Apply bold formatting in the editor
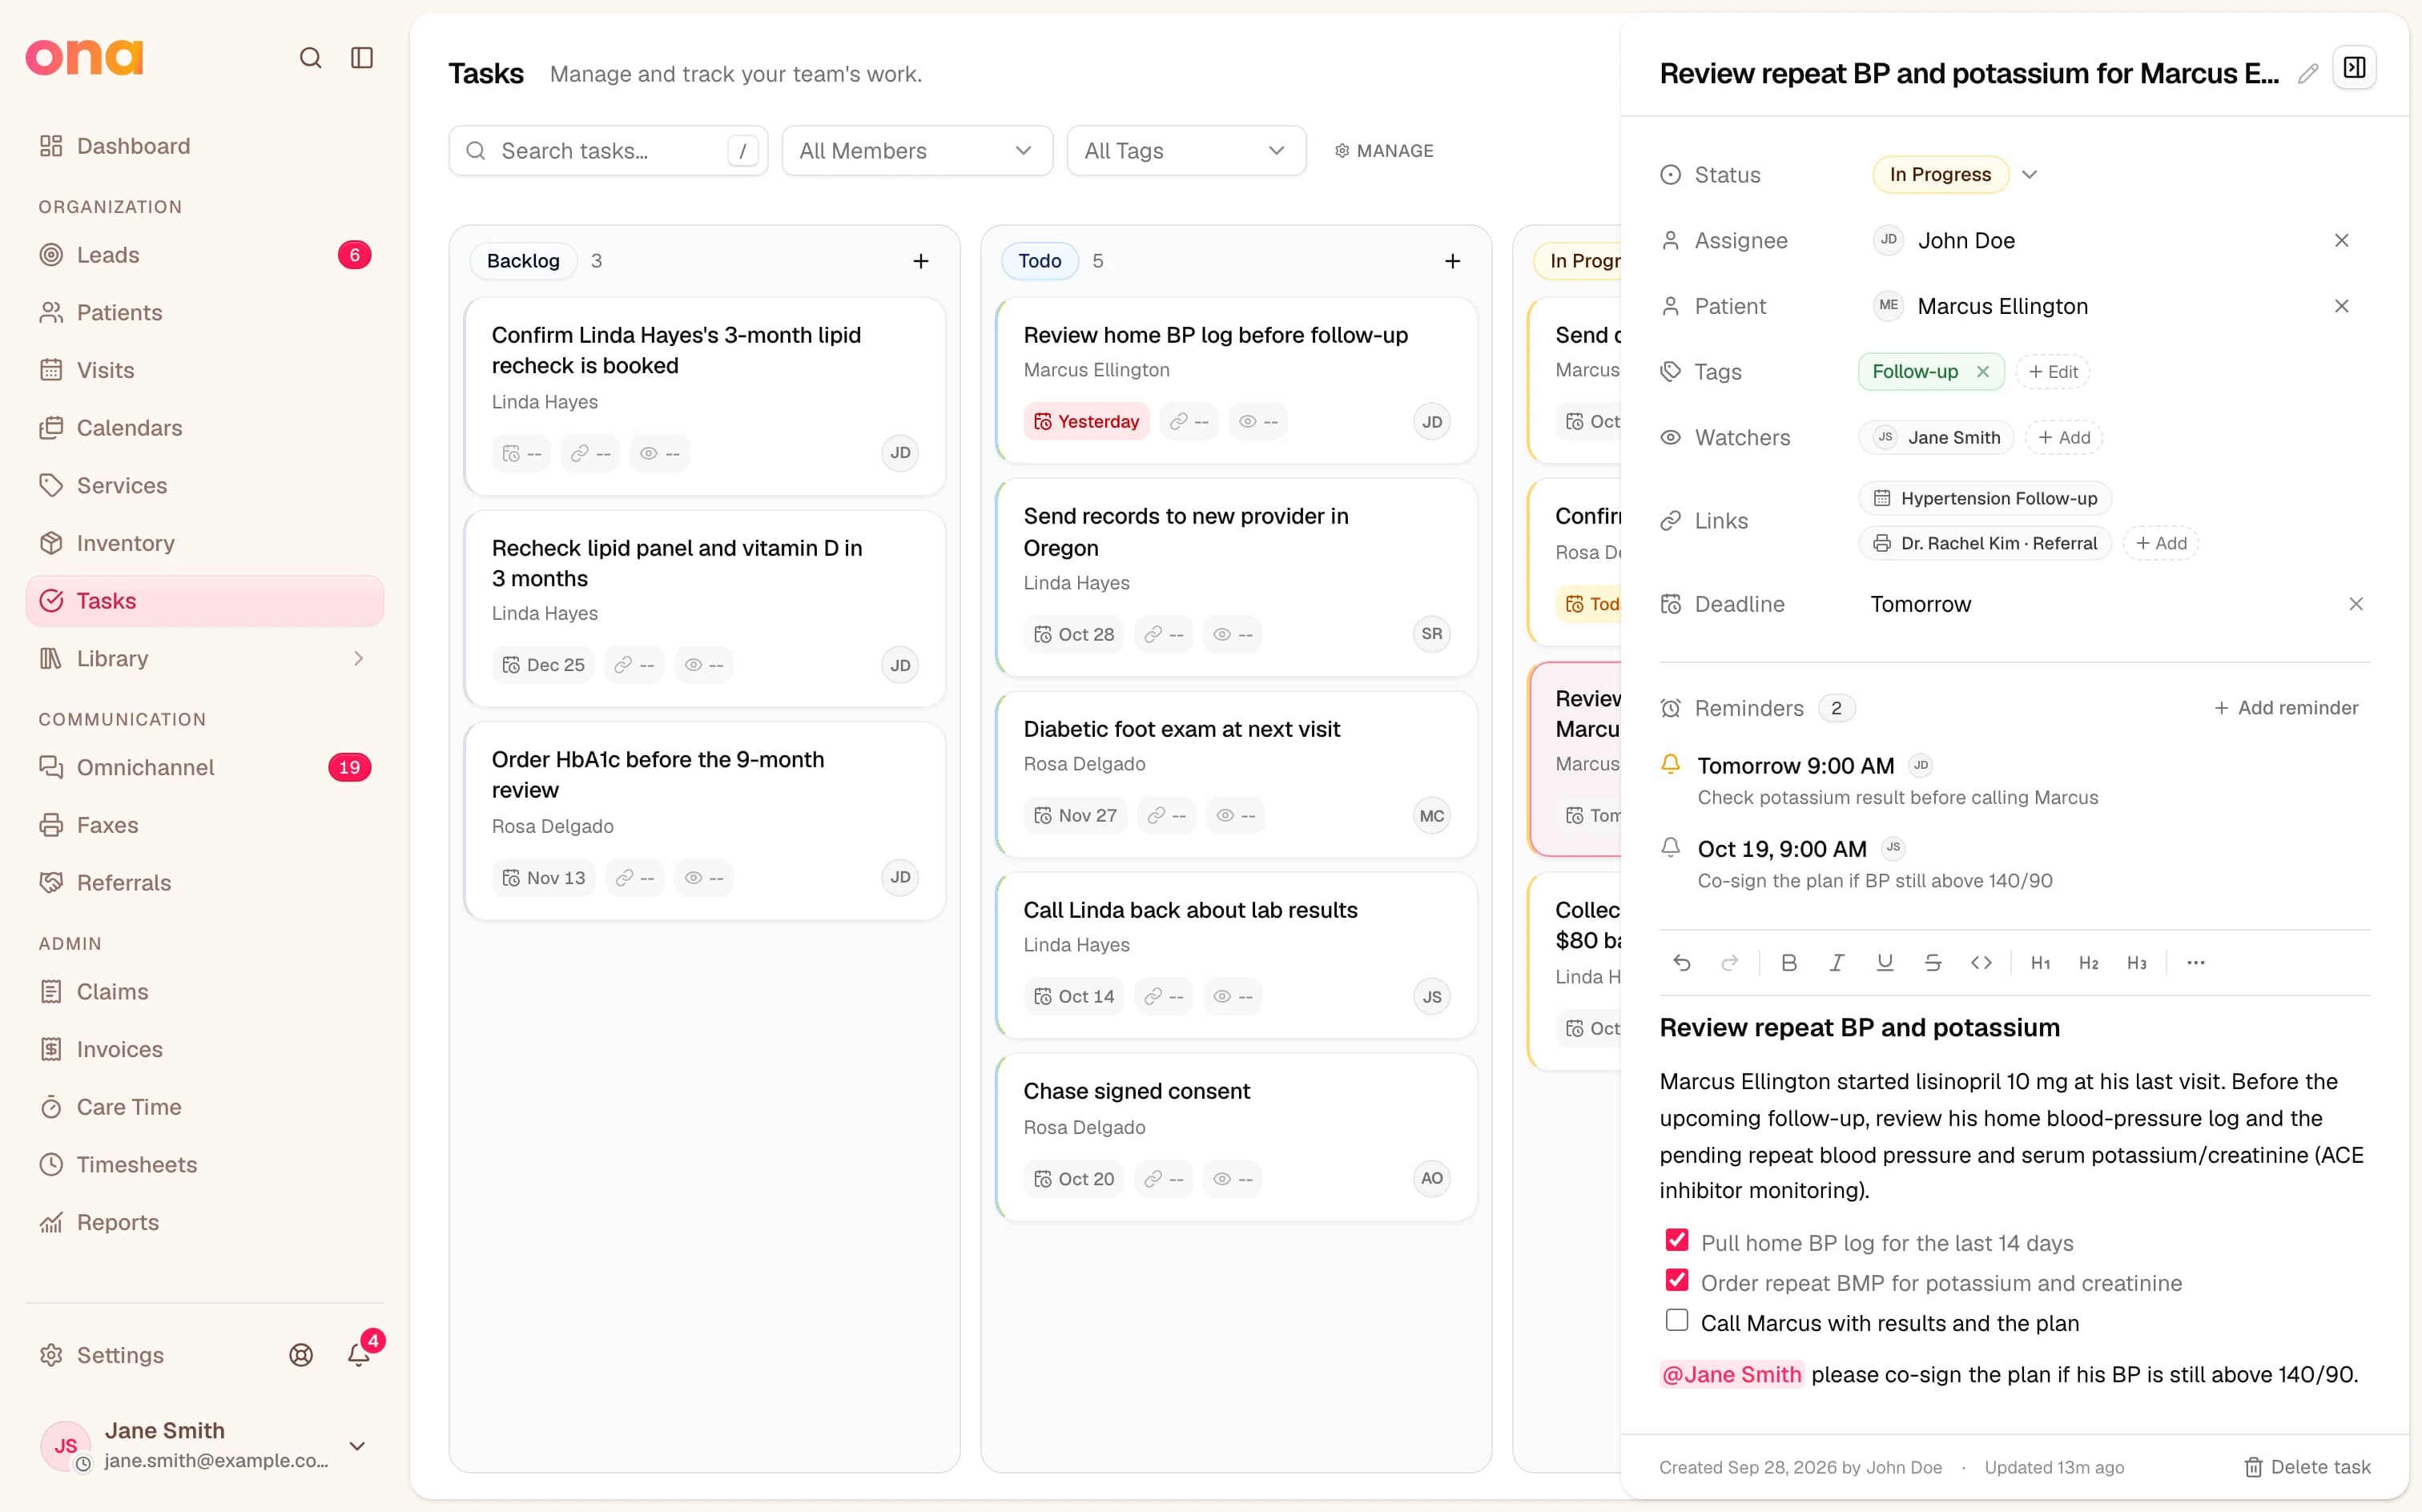The image size is (2422, 1512). click(x=1789, y=962)
